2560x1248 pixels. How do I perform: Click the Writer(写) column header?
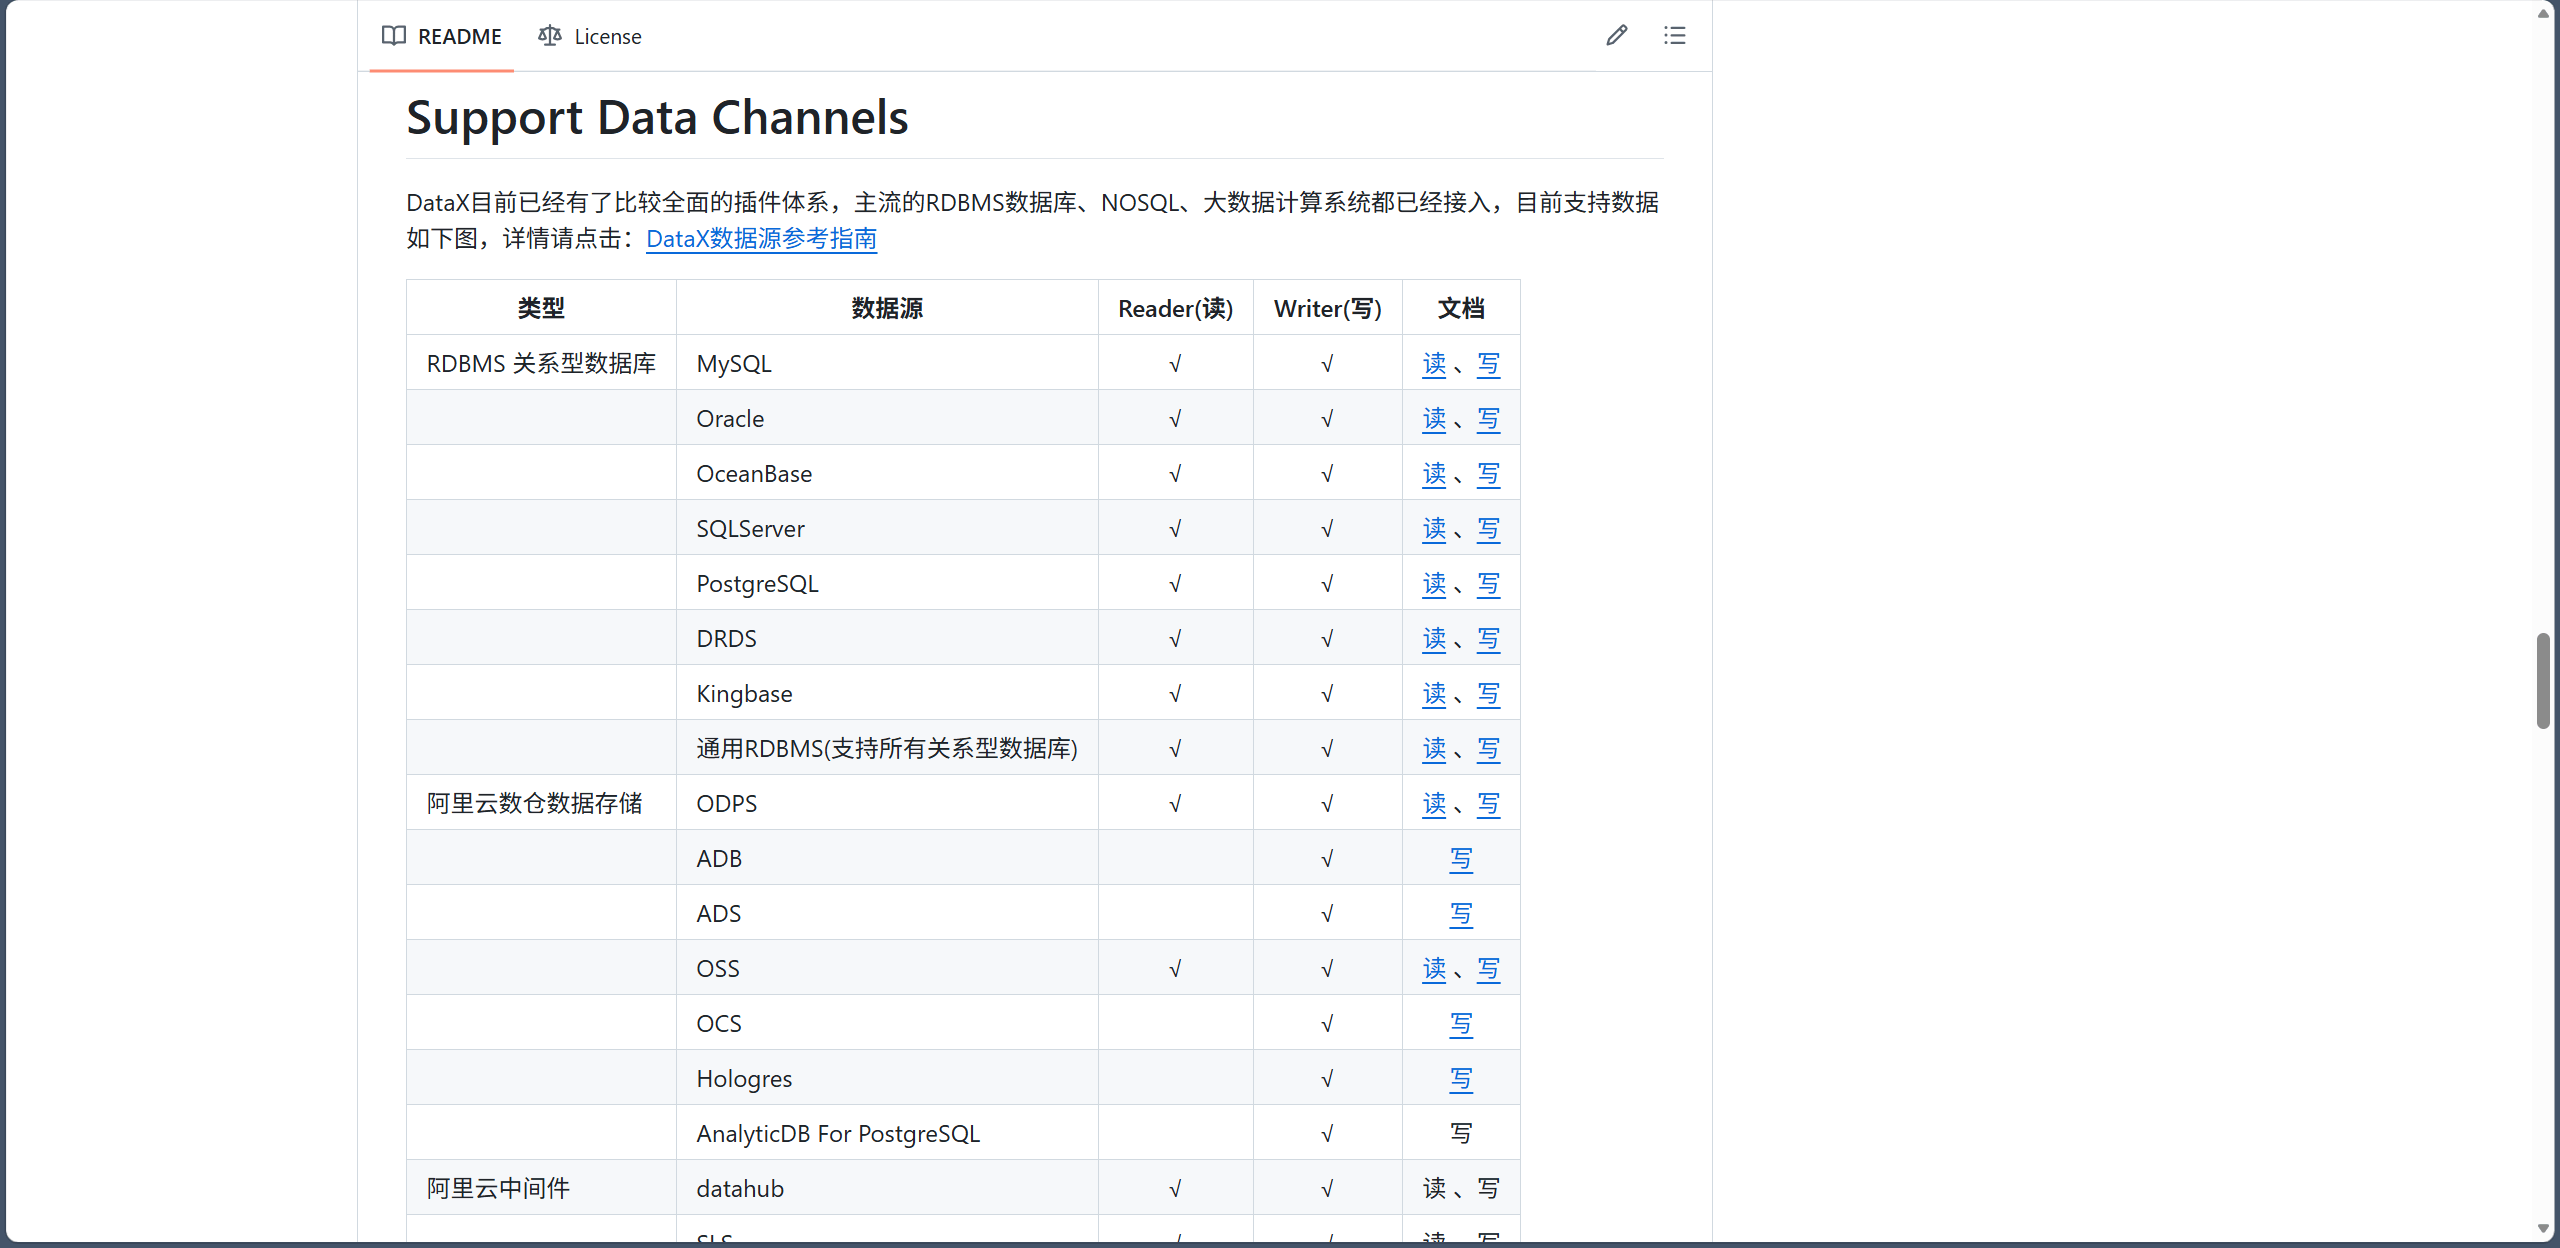pos(1328,308)
